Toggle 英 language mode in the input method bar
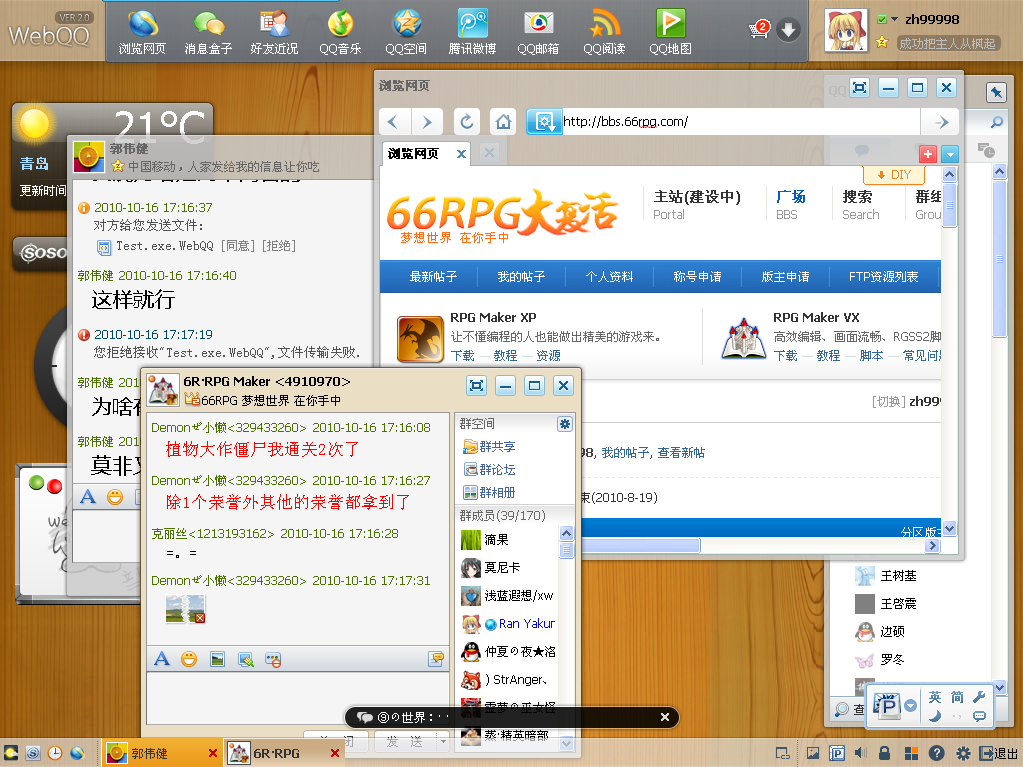 coord(935,697)
